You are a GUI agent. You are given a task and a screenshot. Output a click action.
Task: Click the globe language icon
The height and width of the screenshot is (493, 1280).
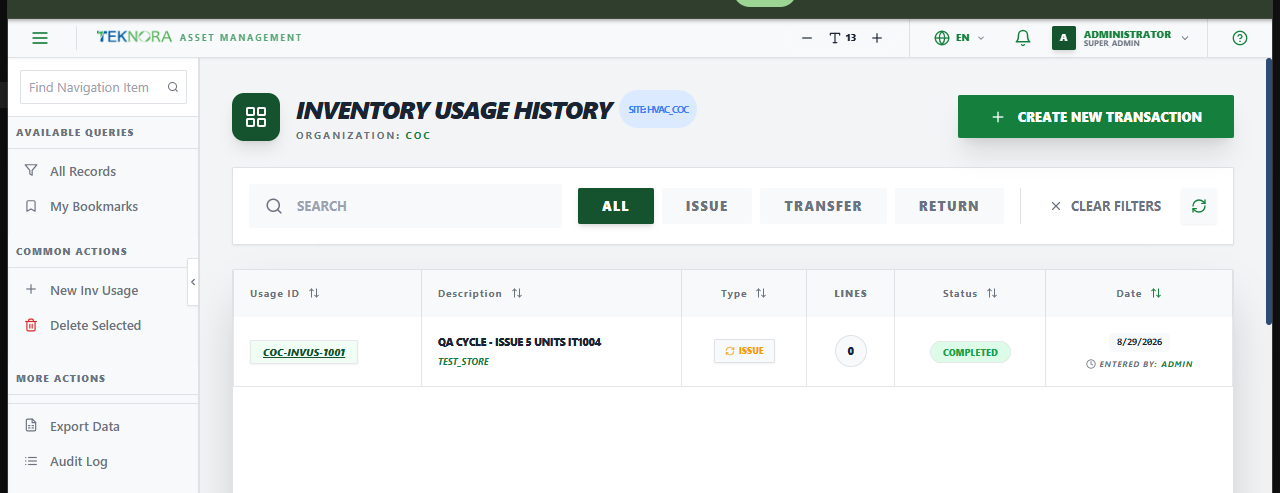tap(941, 38)
